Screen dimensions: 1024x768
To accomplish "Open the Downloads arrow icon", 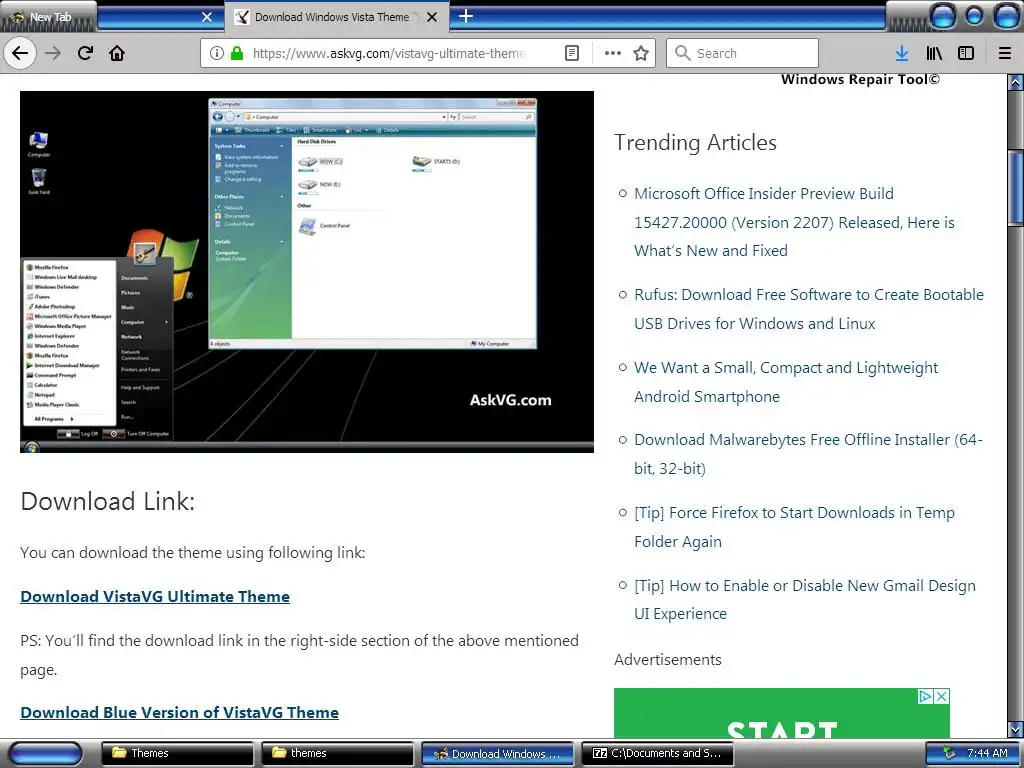I will click(x=902, y=53).
